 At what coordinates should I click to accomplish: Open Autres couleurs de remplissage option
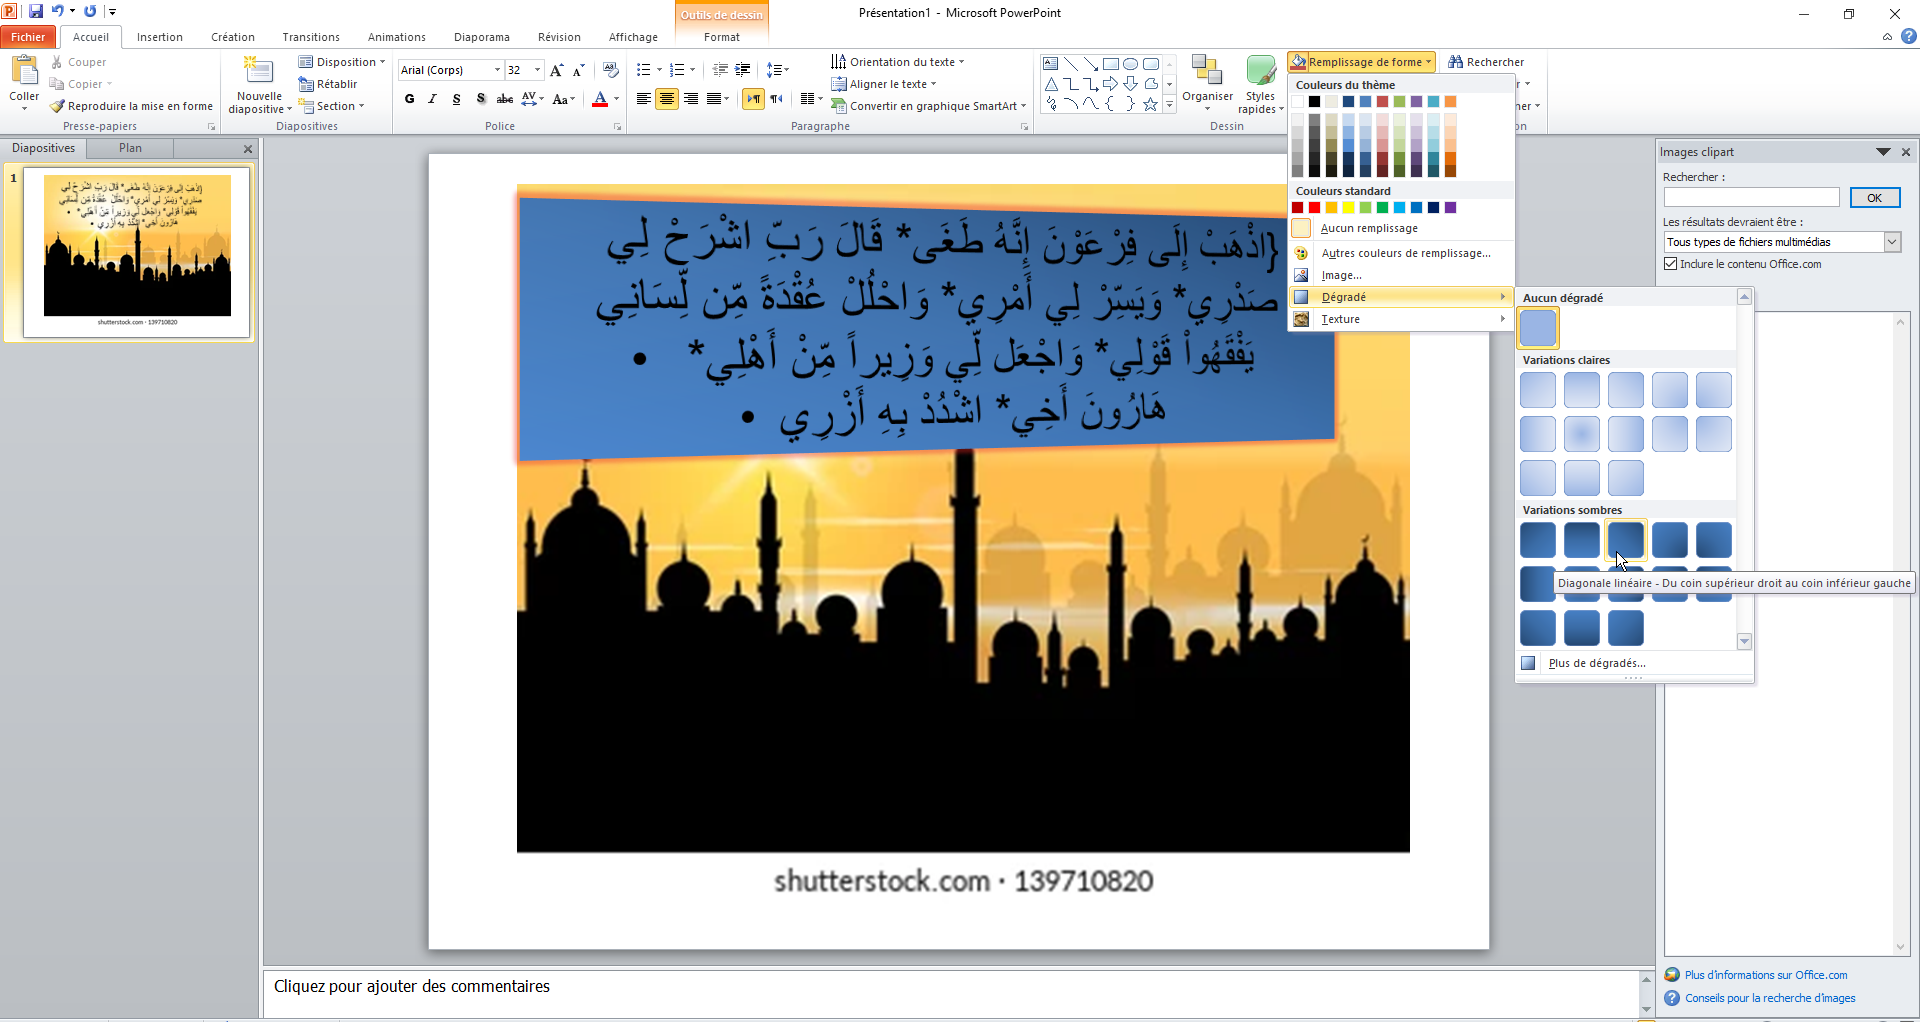(1405, 253)
